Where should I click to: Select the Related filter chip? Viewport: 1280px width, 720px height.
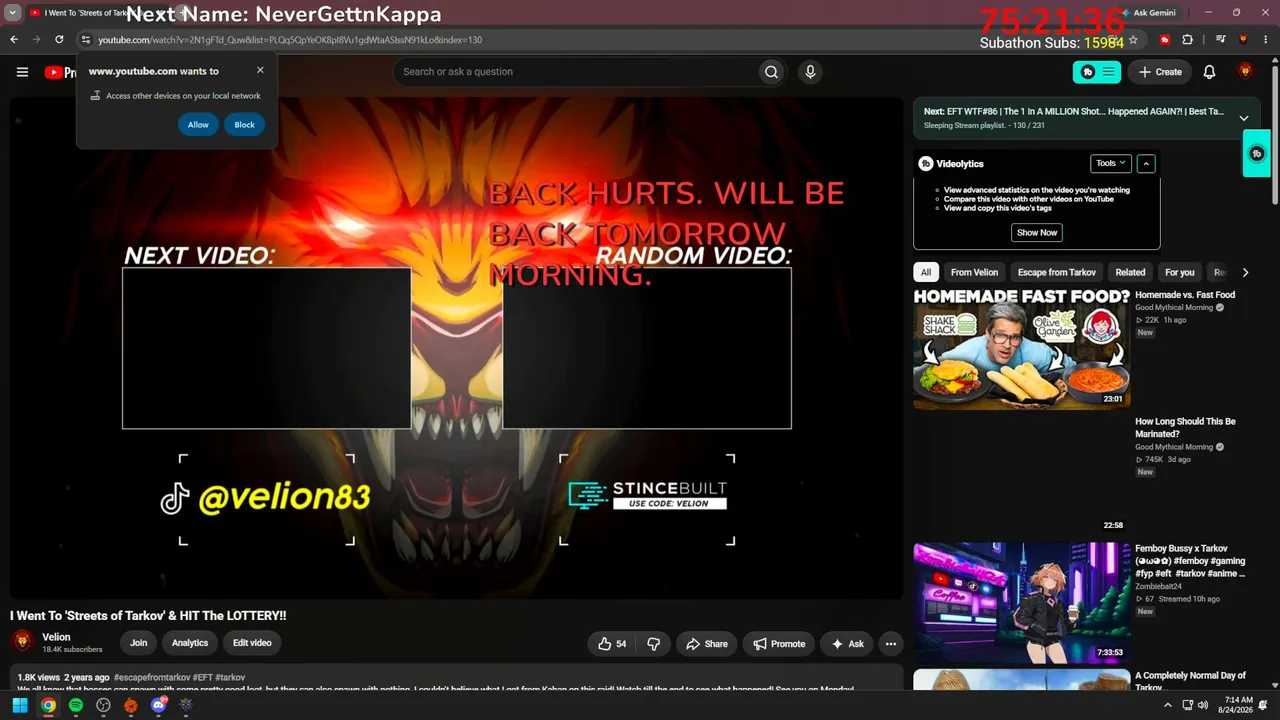point(1130,272)
